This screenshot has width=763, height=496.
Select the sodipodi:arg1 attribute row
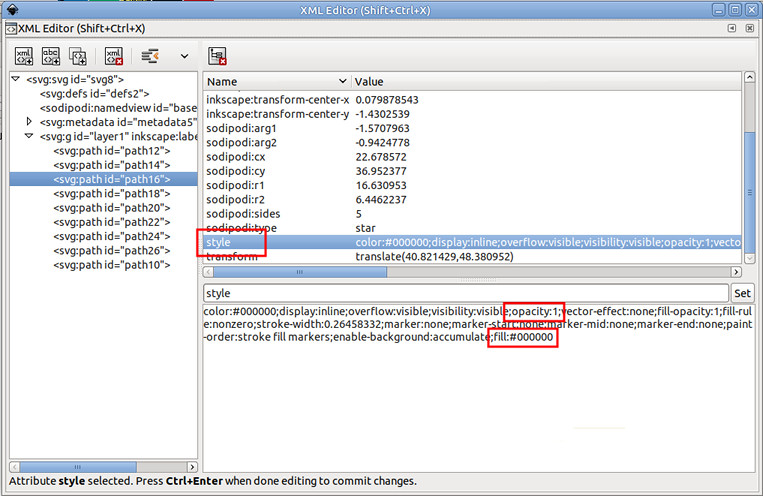472,128
